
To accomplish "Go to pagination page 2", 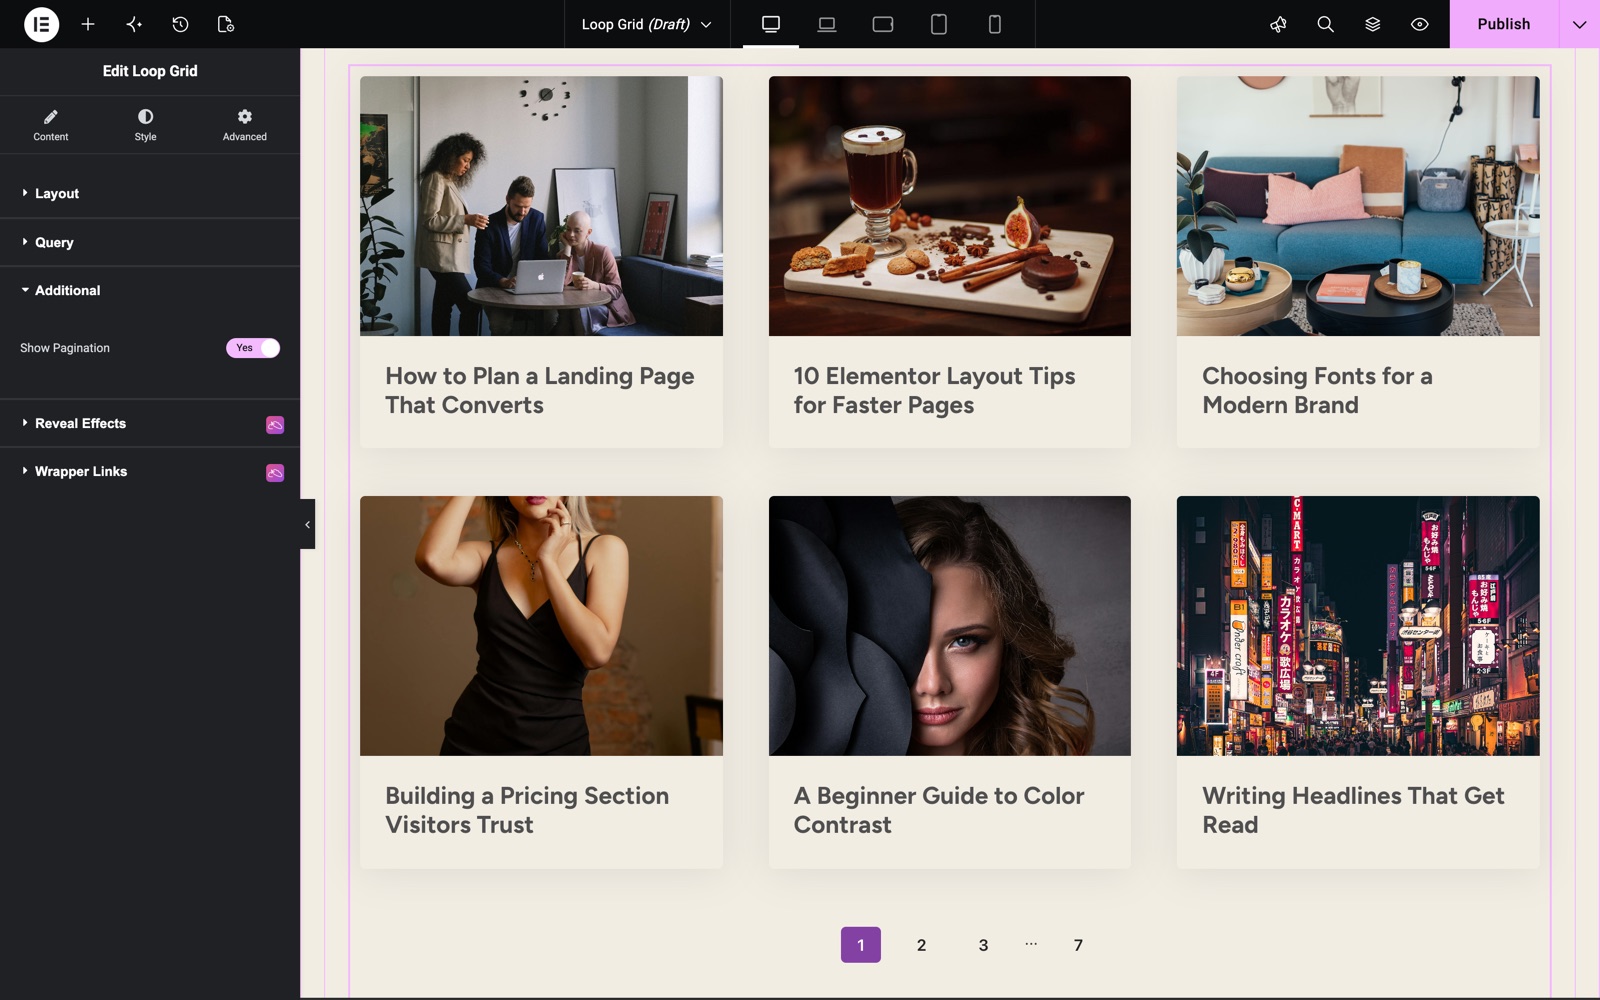I will pos(921,945).
